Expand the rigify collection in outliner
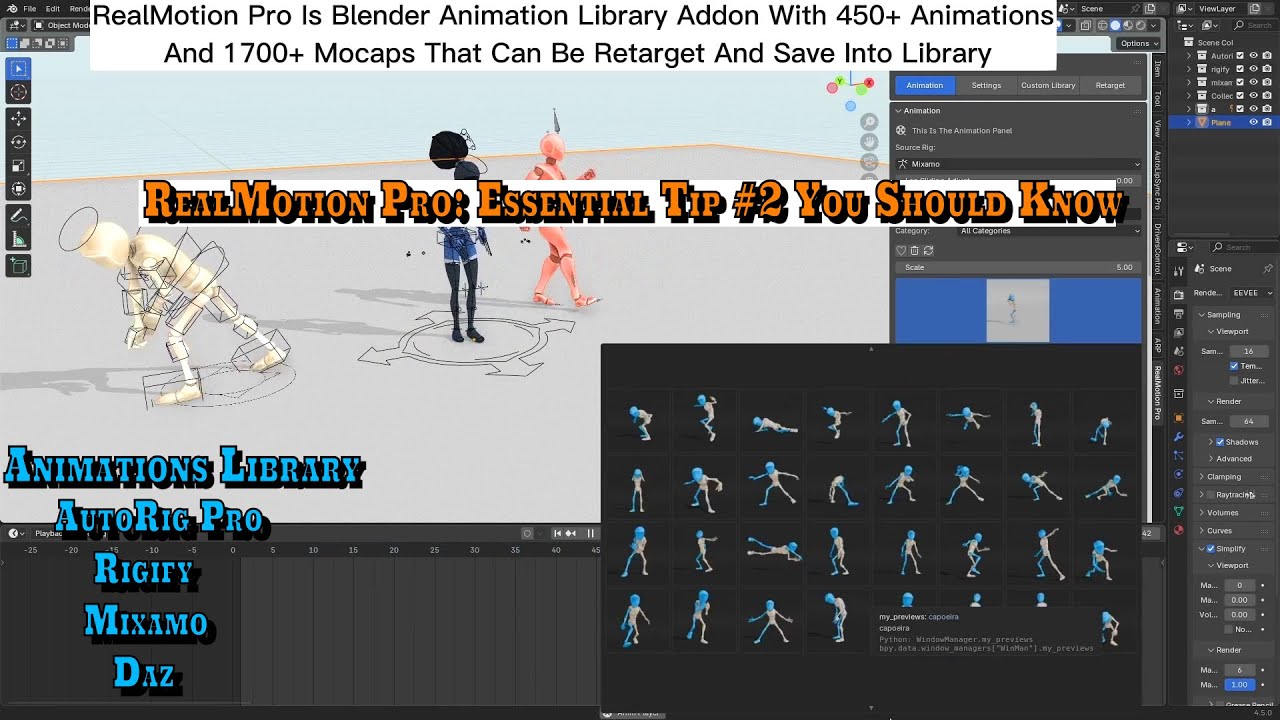This screenshot has height=720, width=1280. [1189, 69]
